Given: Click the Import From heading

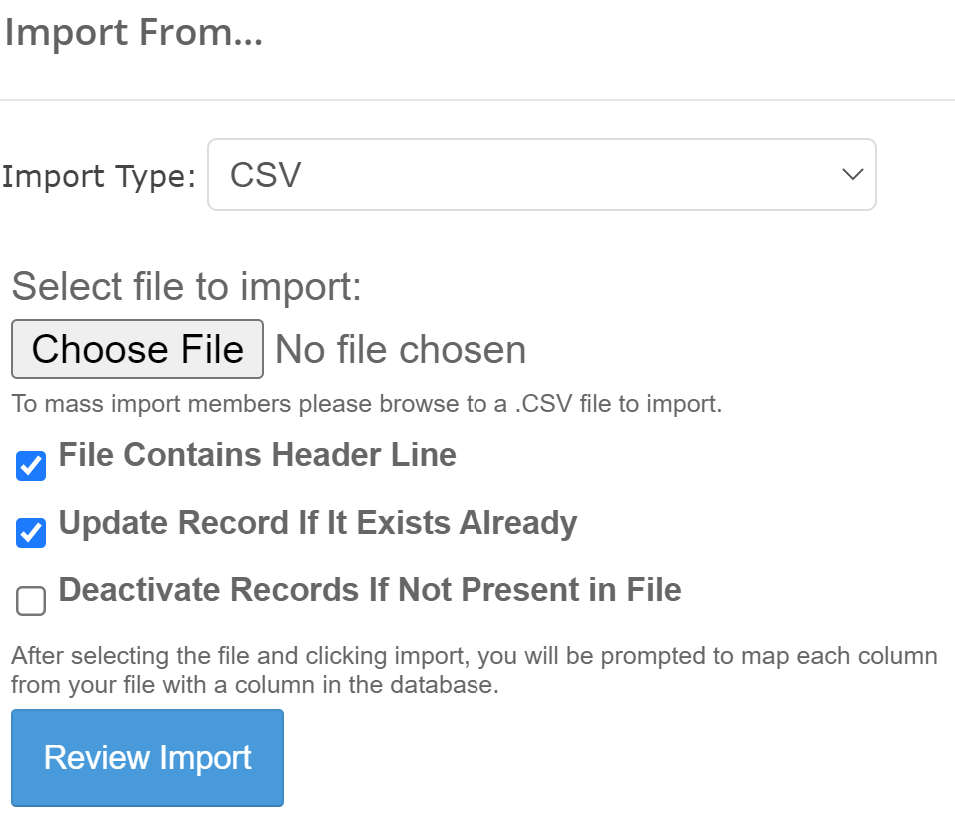Looking at the screenshot, I should (x=134, y=32).
